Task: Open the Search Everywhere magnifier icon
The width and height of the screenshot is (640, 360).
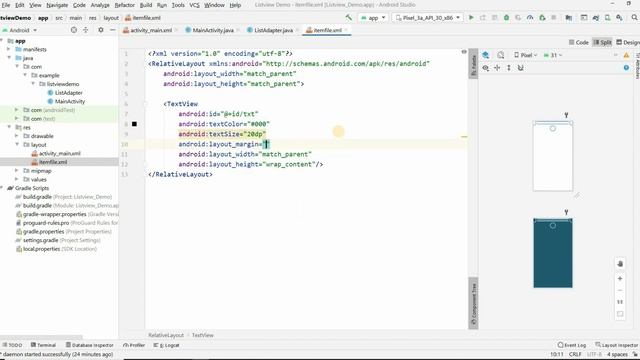Action: pos(634,18)
